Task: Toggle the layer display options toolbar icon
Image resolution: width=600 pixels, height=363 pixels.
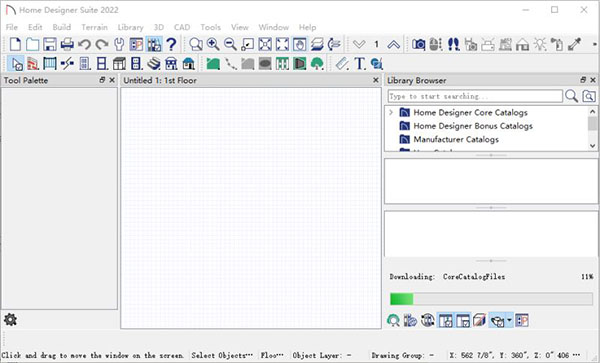Action: pyautogui.click(x=317, y=44)
